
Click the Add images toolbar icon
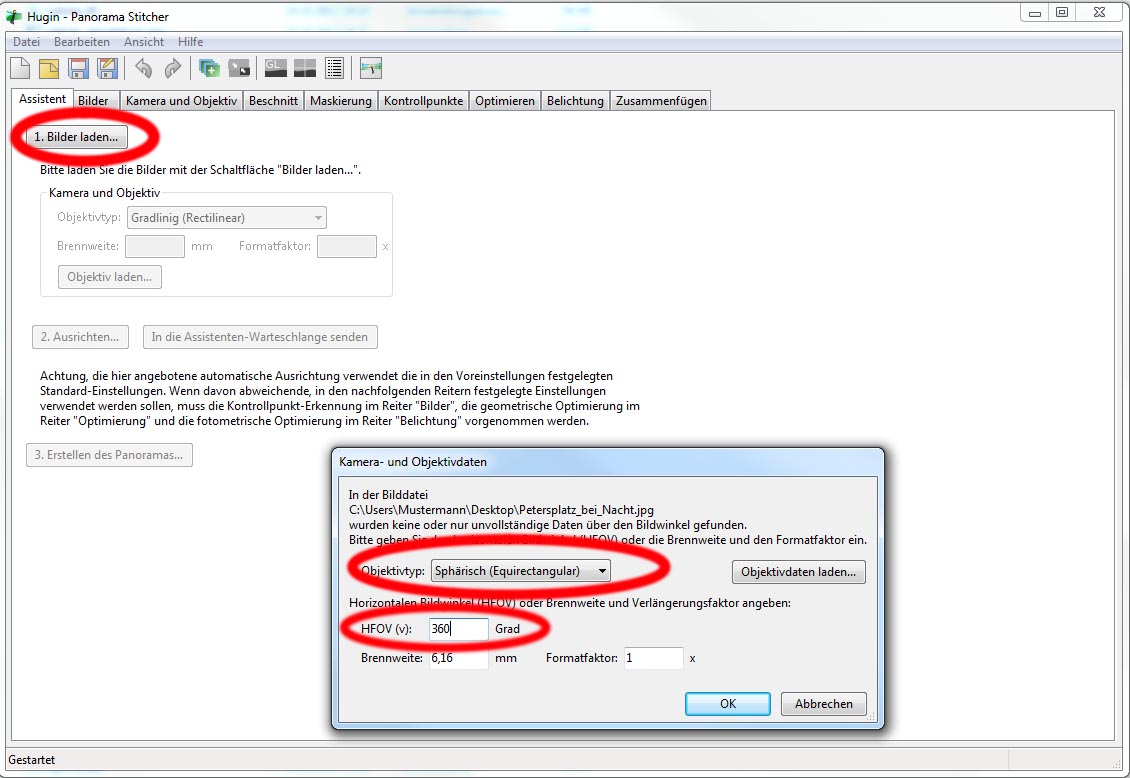click(x=209, y=68)
